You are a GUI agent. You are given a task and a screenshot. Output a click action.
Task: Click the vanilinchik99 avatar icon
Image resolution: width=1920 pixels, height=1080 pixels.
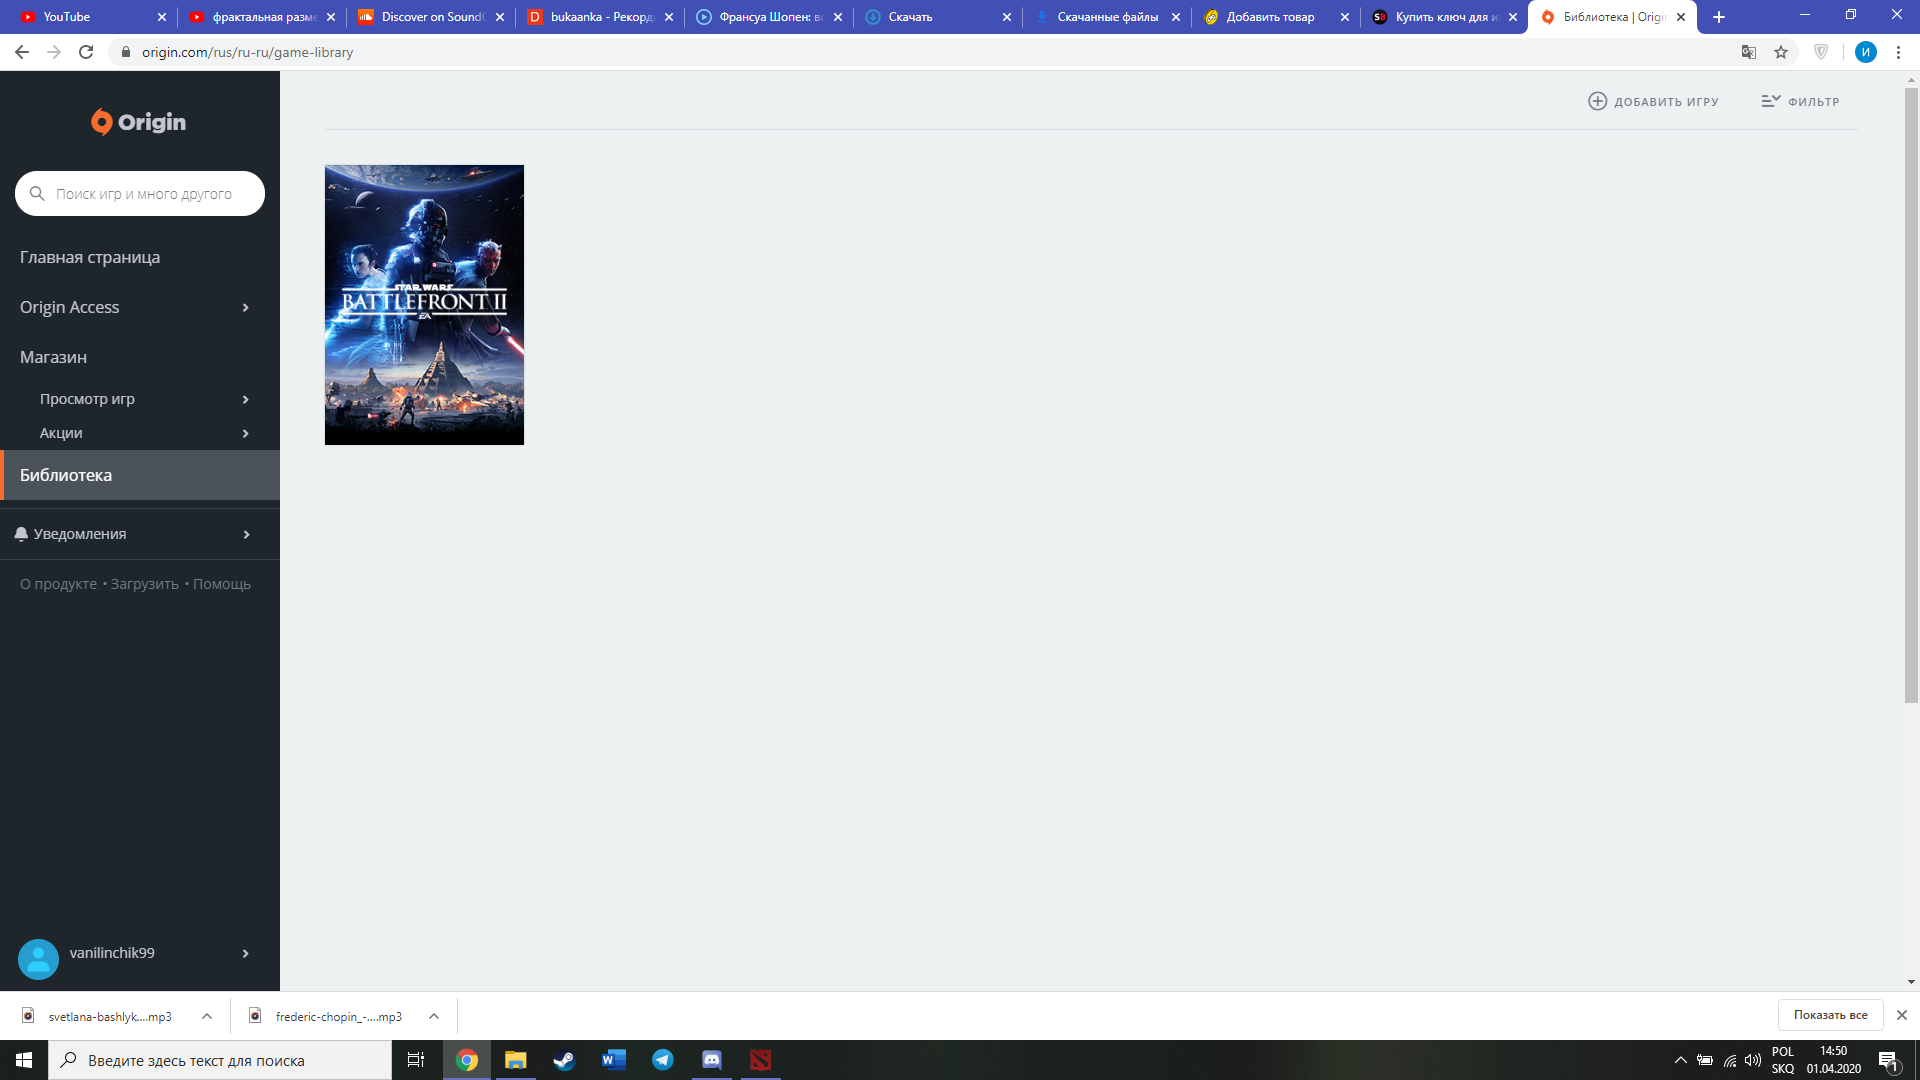coord(38,958)
